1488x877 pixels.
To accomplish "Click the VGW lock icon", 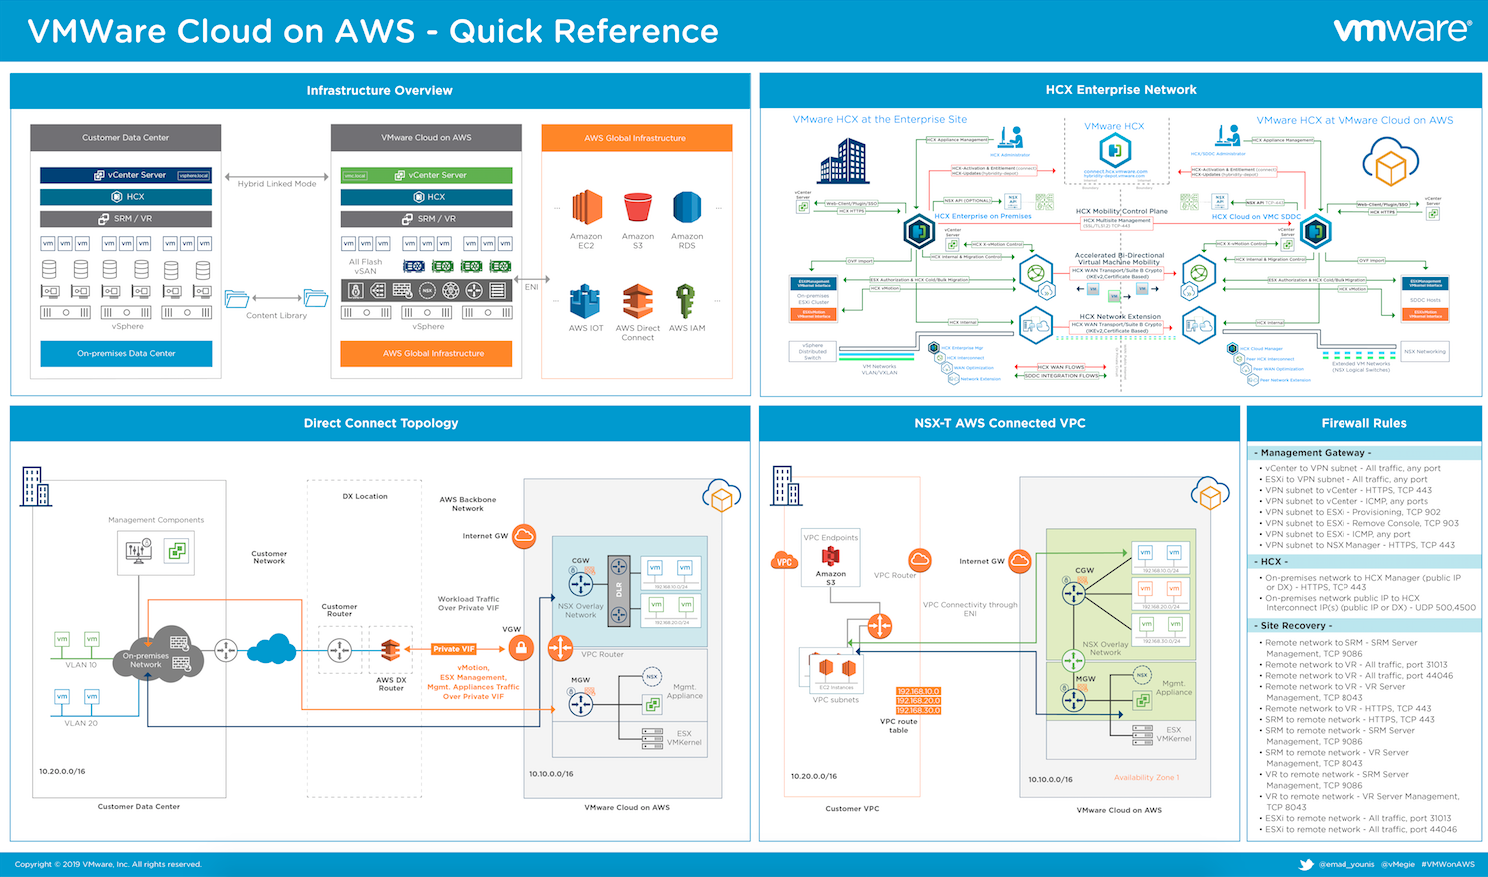I will [520, 649].
